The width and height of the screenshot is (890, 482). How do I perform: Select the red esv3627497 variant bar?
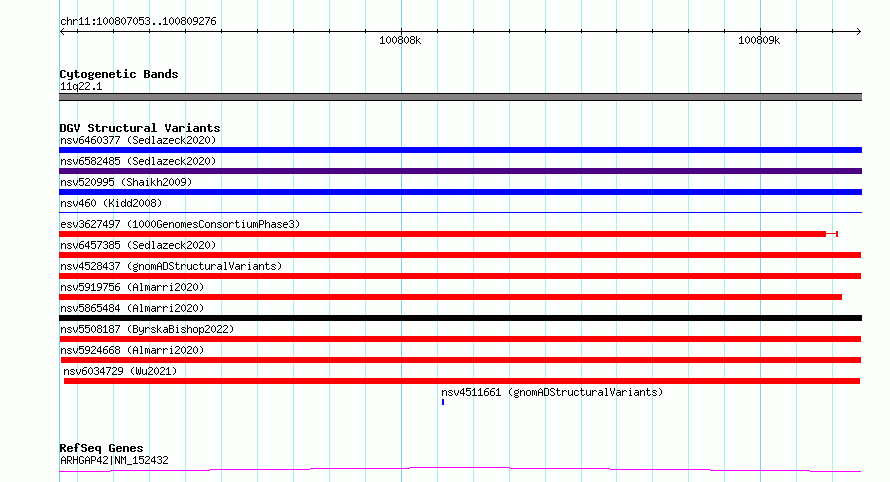448,234
